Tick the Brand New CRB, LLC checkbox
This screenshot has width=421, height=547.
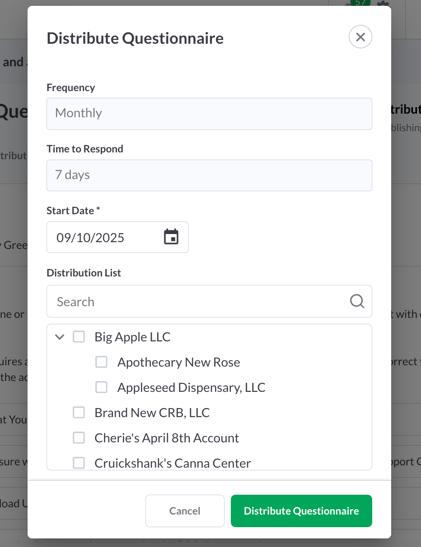(79, 412)
